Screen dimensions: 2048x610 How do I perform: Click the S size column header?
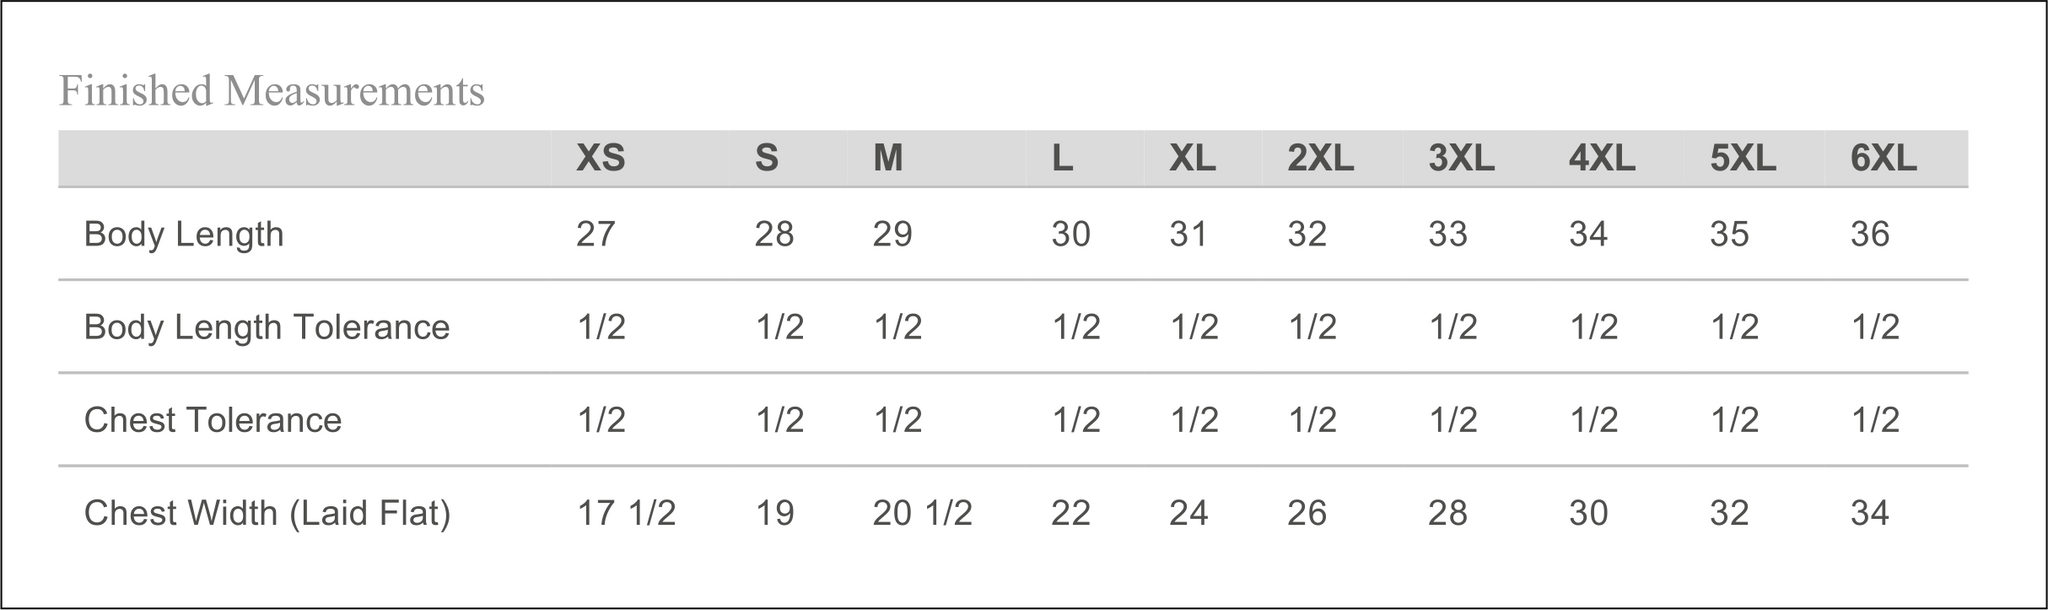coord(766,158)
